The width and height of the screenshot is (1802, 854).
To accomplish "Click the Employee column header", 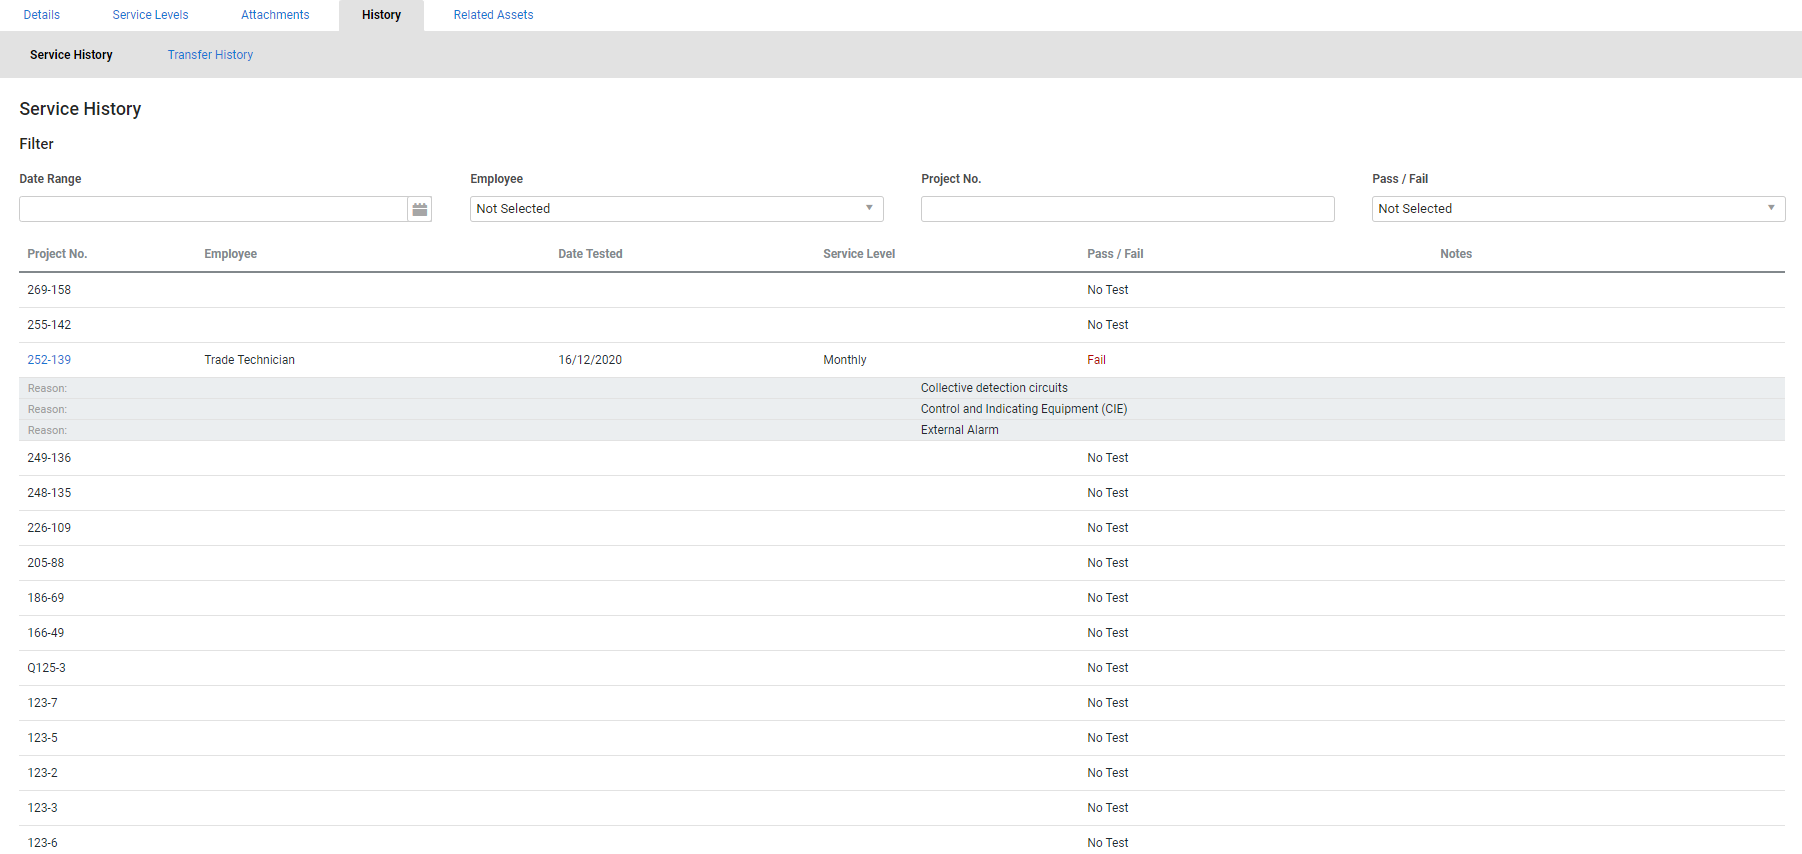I will (x=230, y=254).
